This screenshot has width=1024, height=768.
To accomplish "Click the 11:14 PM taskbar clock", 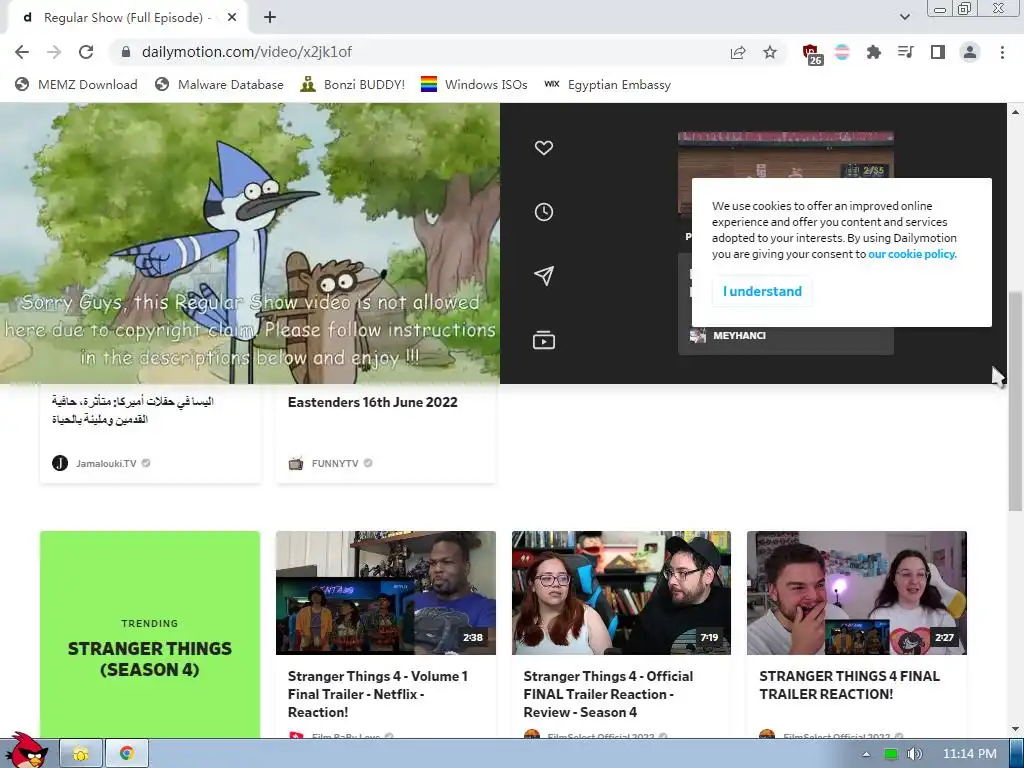I will [969, 754].
